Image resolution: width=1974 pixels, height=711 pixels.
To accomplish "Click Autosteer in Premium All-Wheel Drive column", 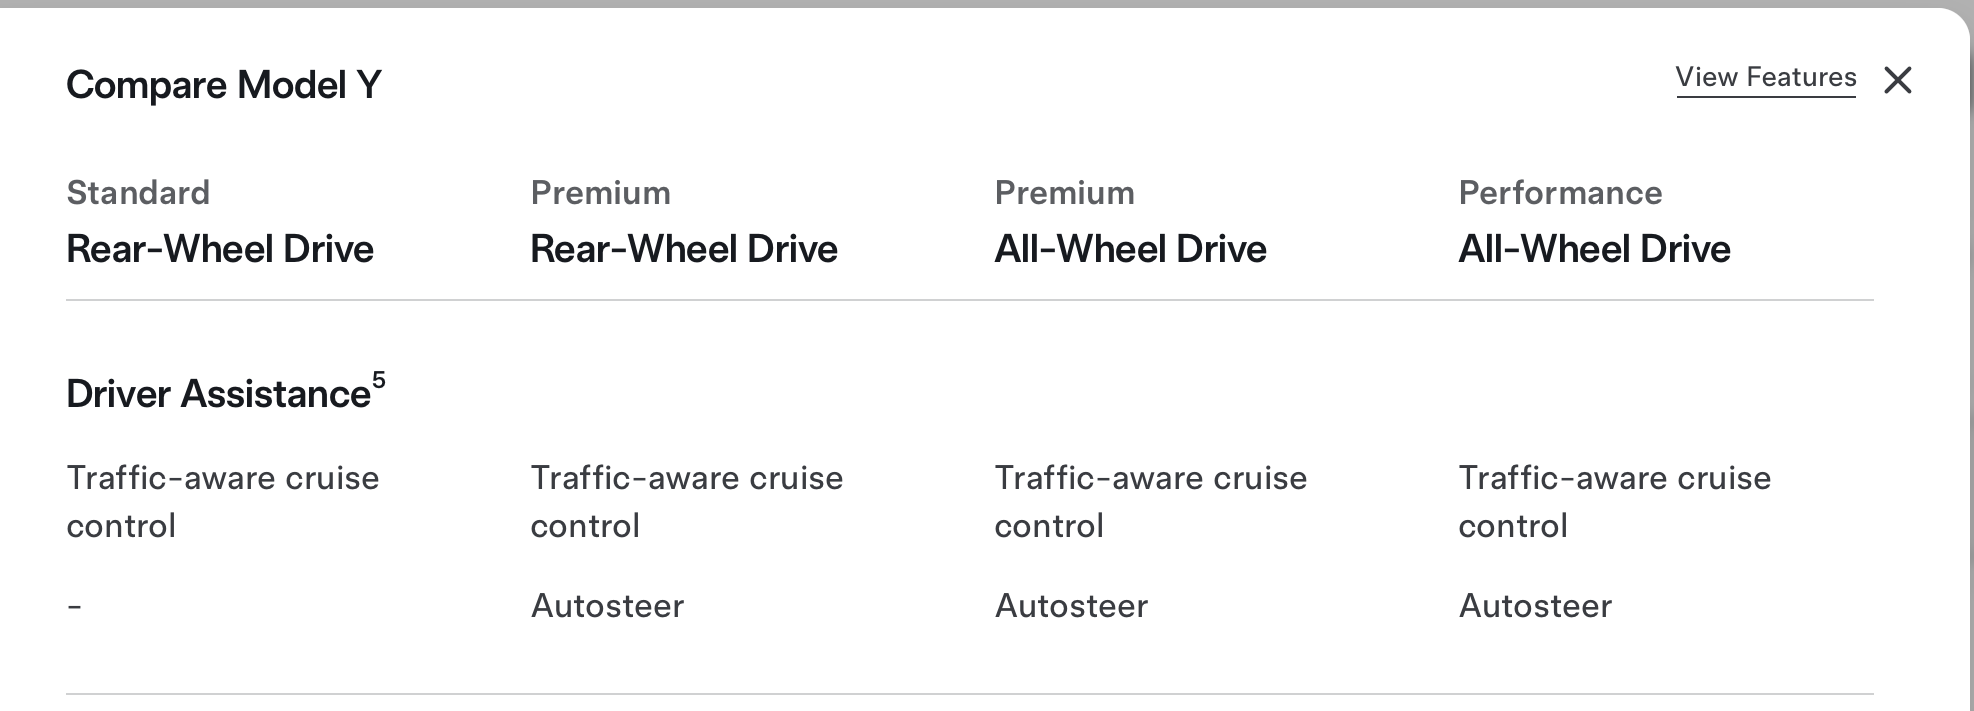I will pyautogui.click(x=1071, y=606).
